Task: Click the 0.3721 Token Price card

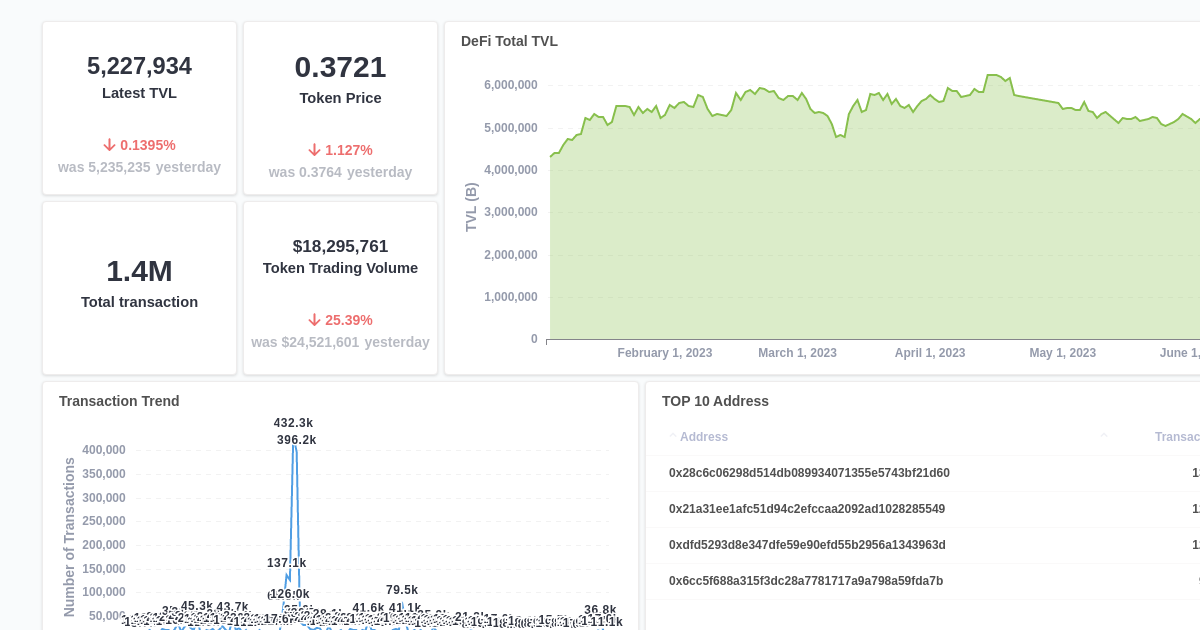Action: click(340, 107)
